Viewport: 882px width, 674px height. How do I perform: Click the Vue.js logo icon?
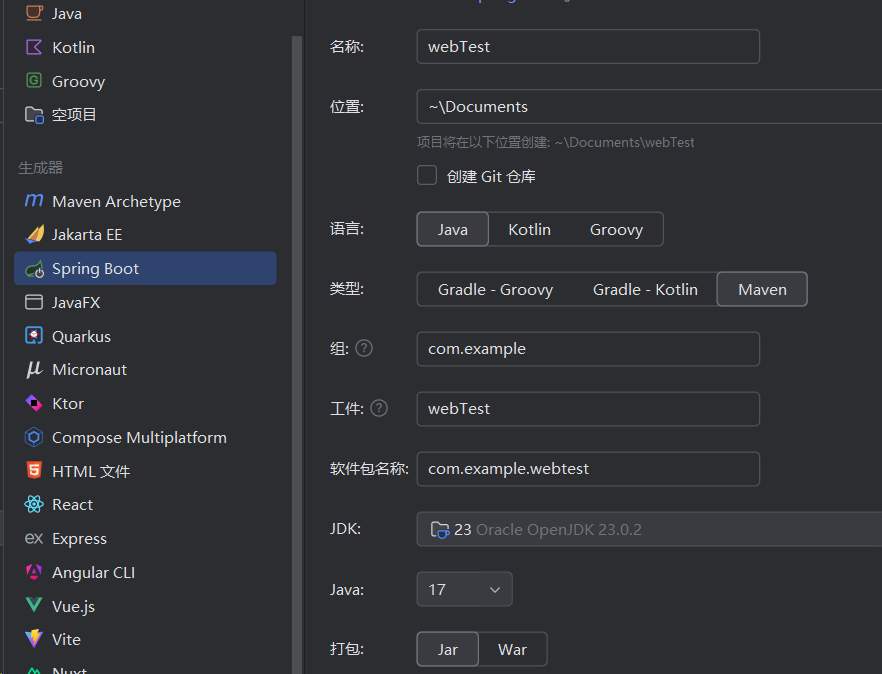click(x=34, y=605)
